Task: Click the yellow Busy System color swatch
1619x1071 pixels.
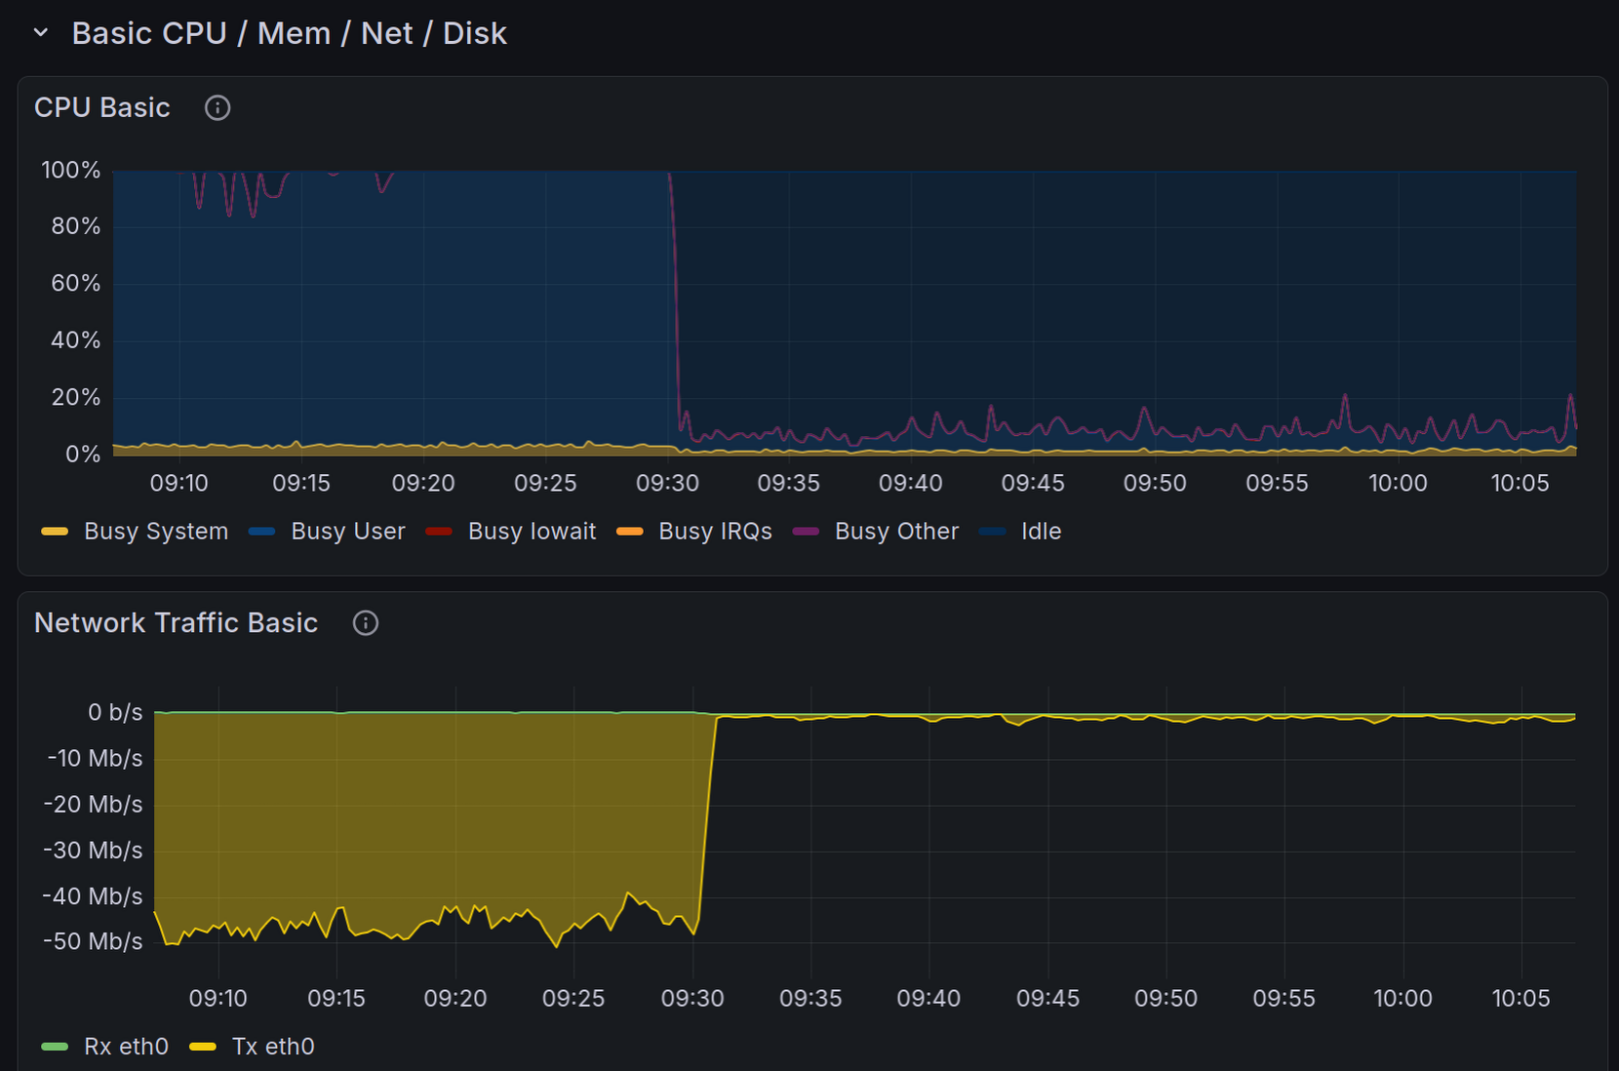Action: (x=55, y=531)
